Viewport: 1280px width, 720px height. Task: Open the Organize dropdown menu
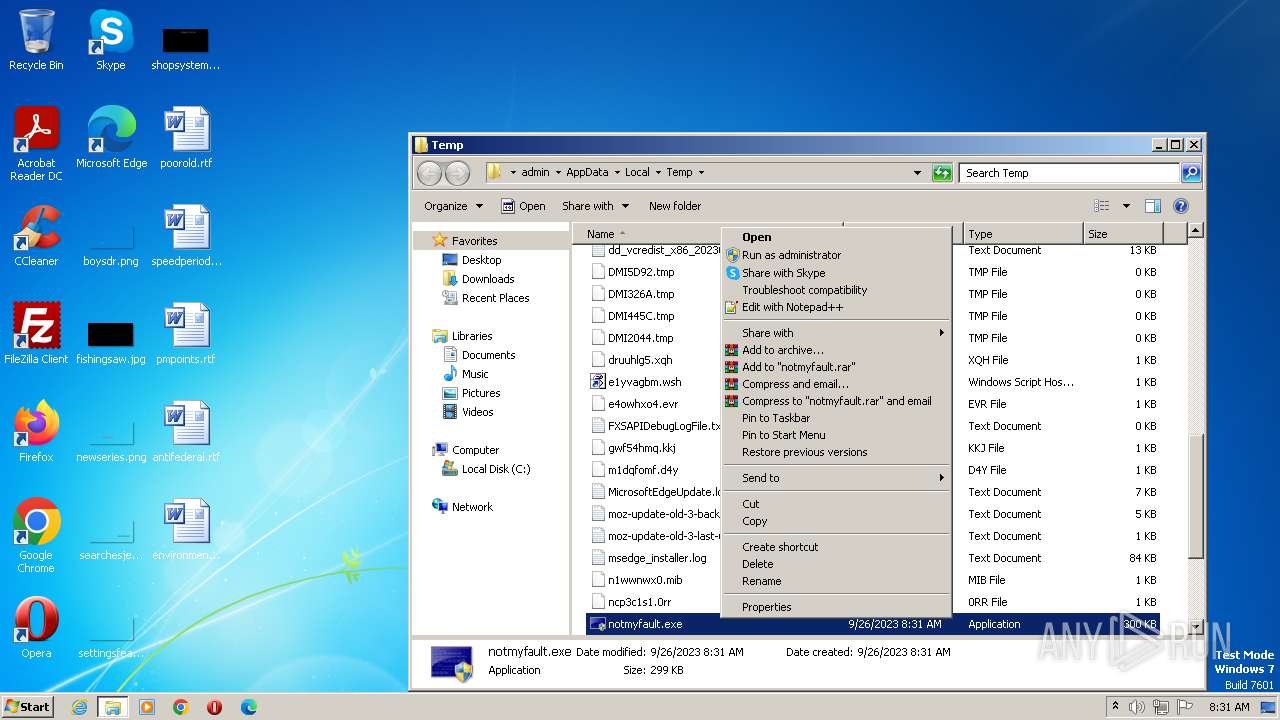453,206
